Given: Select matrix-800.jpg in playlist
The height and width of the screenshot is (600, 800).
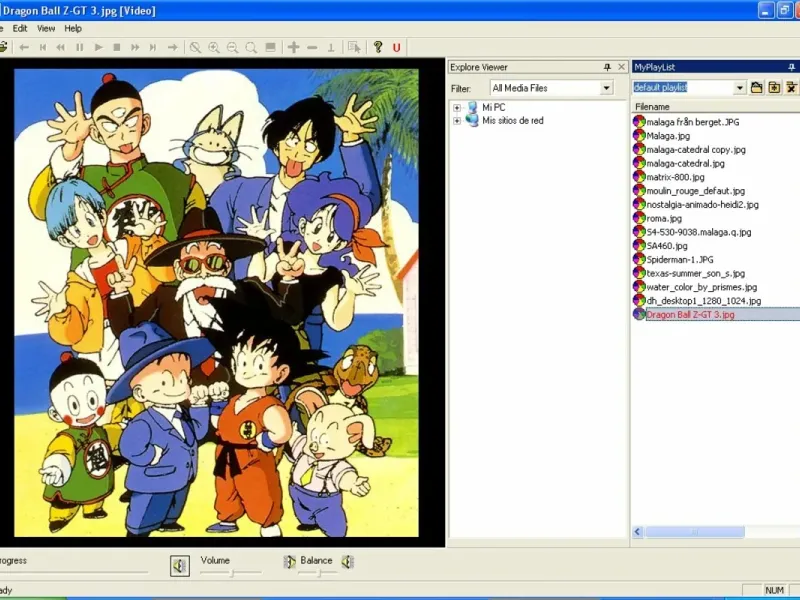Looking at the screenshot, I should (x=675, y=177).
